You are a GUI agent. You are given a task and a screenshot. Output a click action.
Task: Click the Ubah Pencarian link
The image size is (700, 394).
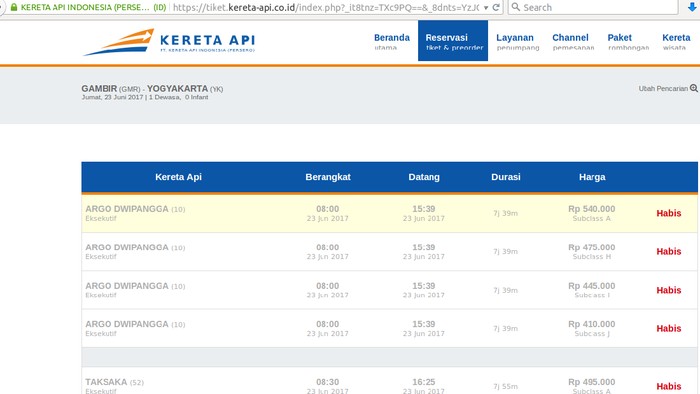[663, 88]
